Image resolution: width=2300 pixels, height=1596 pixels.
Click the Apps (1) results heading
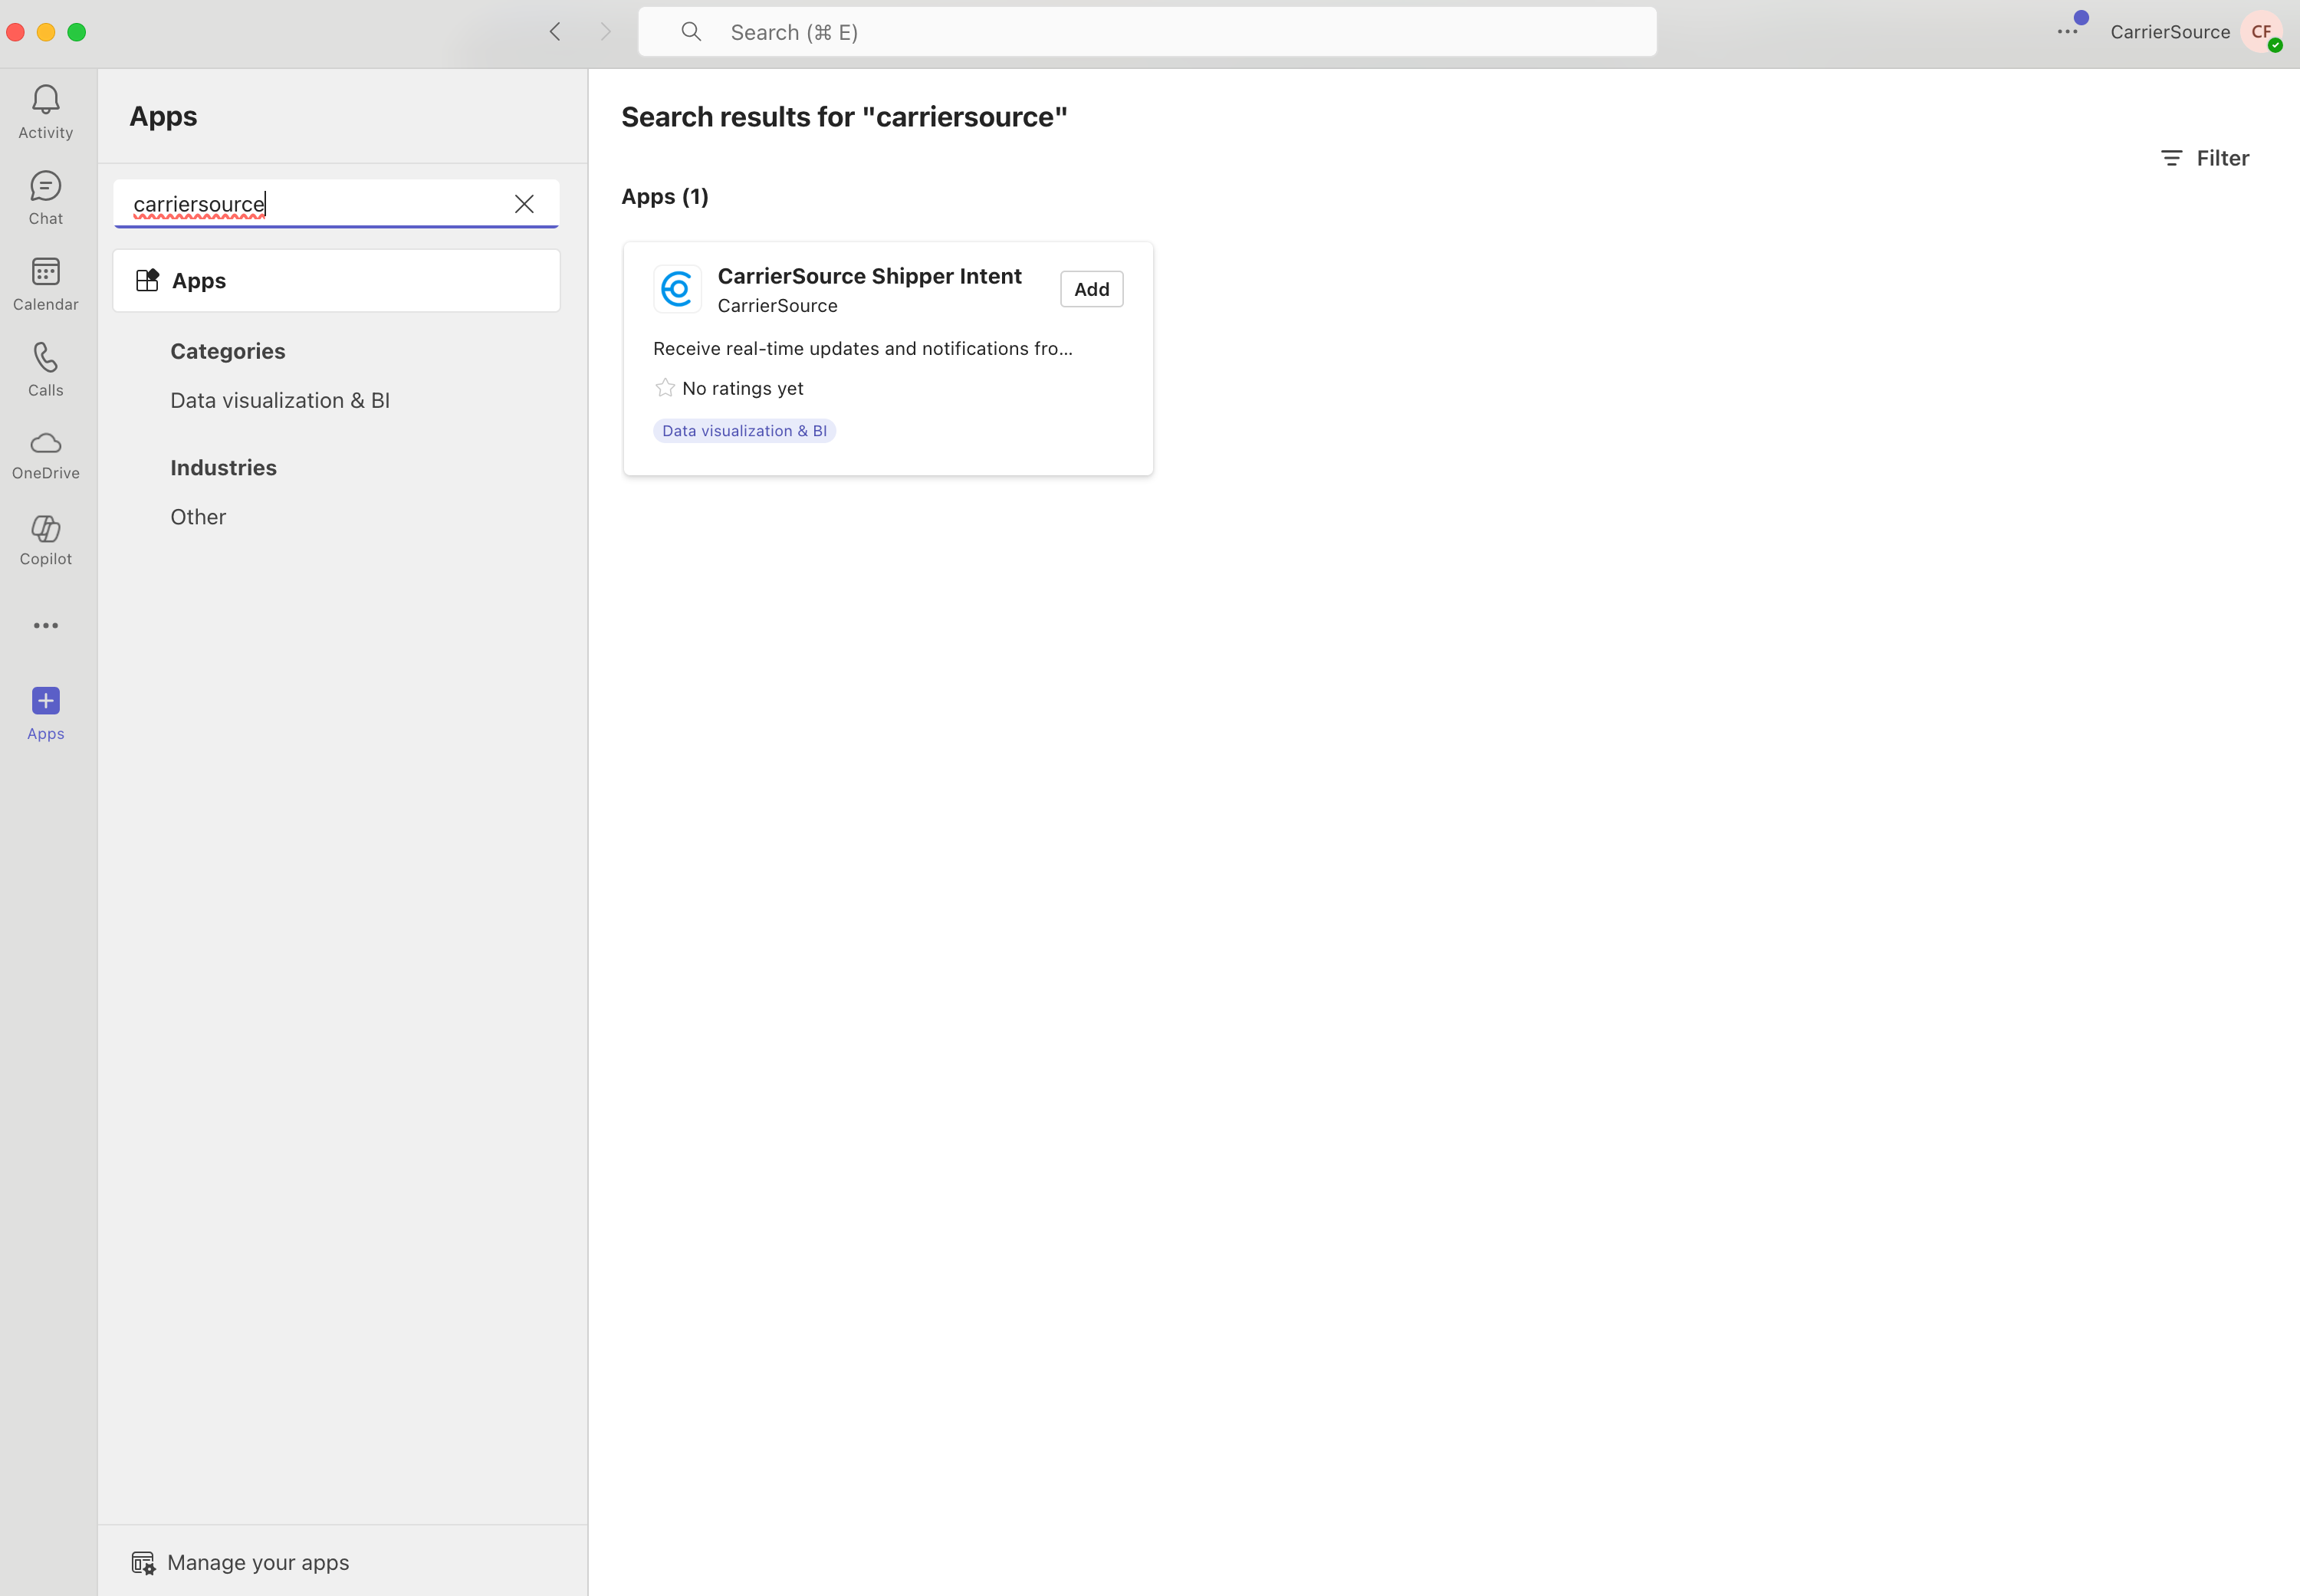click(x=665, y=197)
